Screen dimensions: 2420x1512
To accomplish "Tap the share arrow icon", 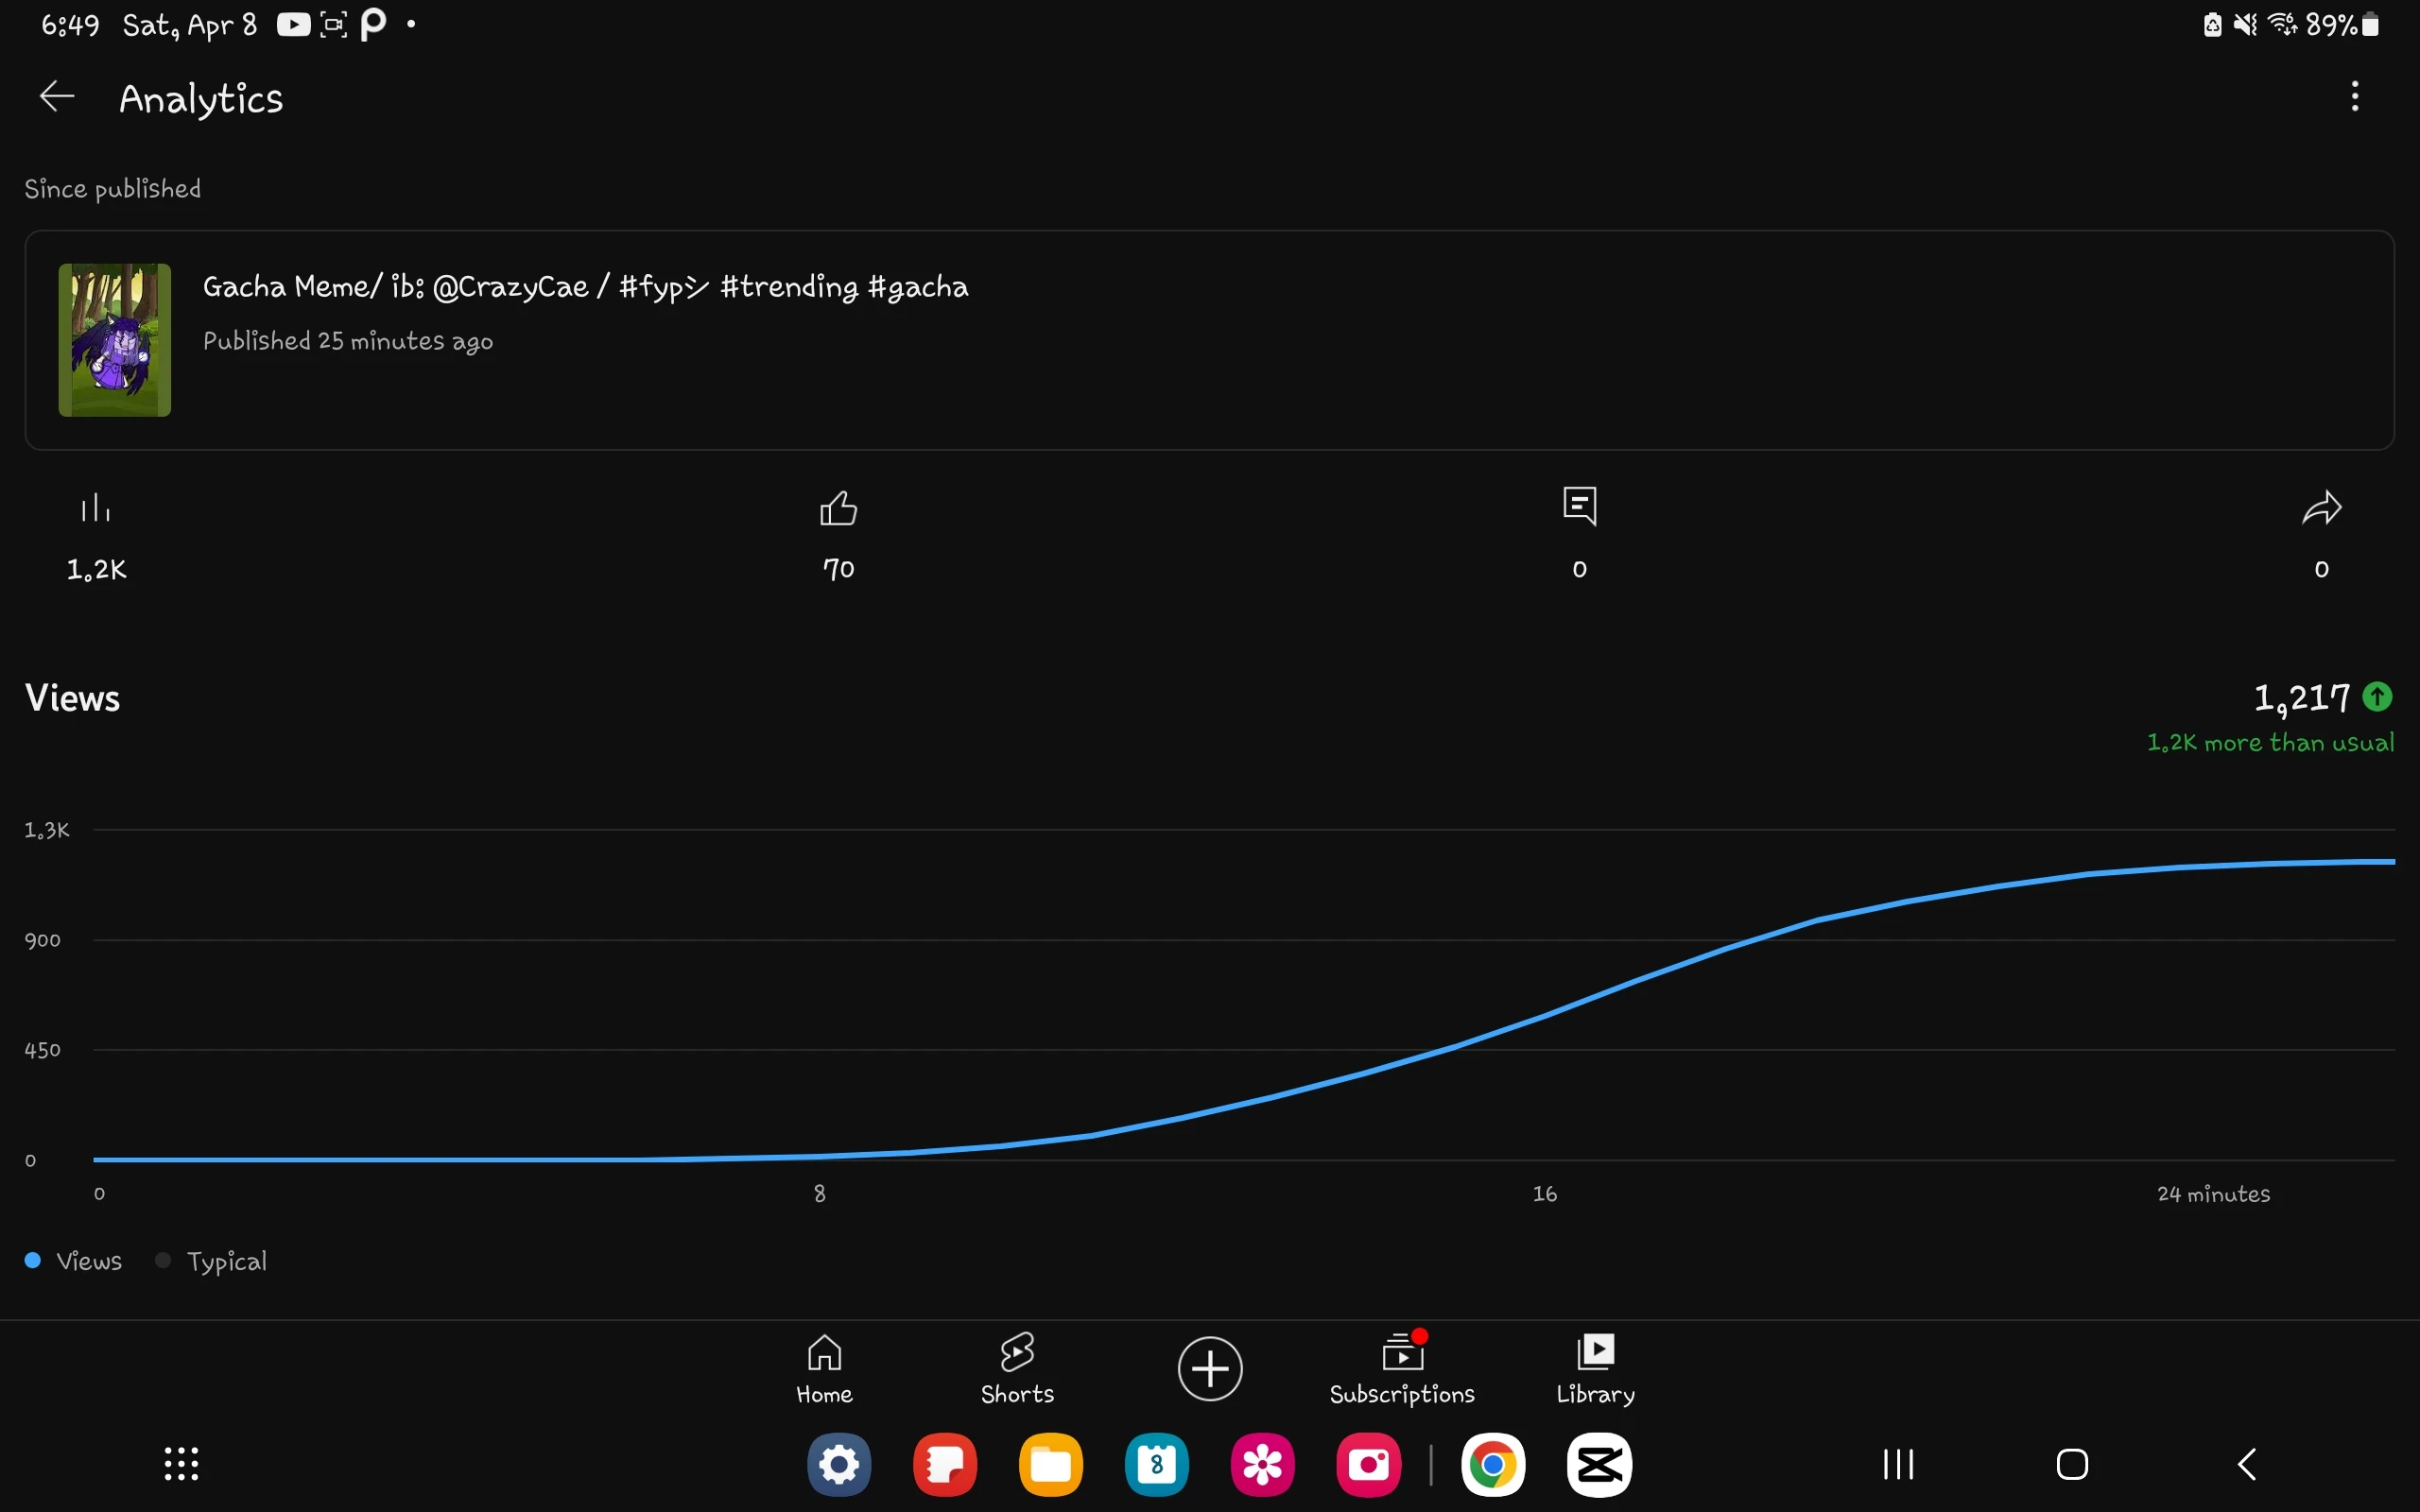I will pos(2321,509).
